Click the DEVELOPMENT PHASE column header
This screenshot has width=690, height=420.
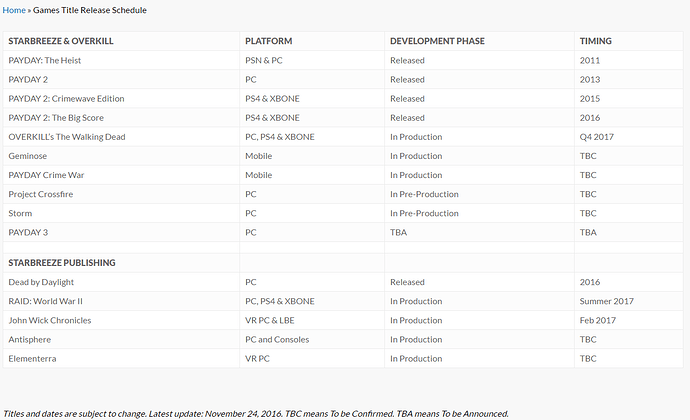click(437, 41)
